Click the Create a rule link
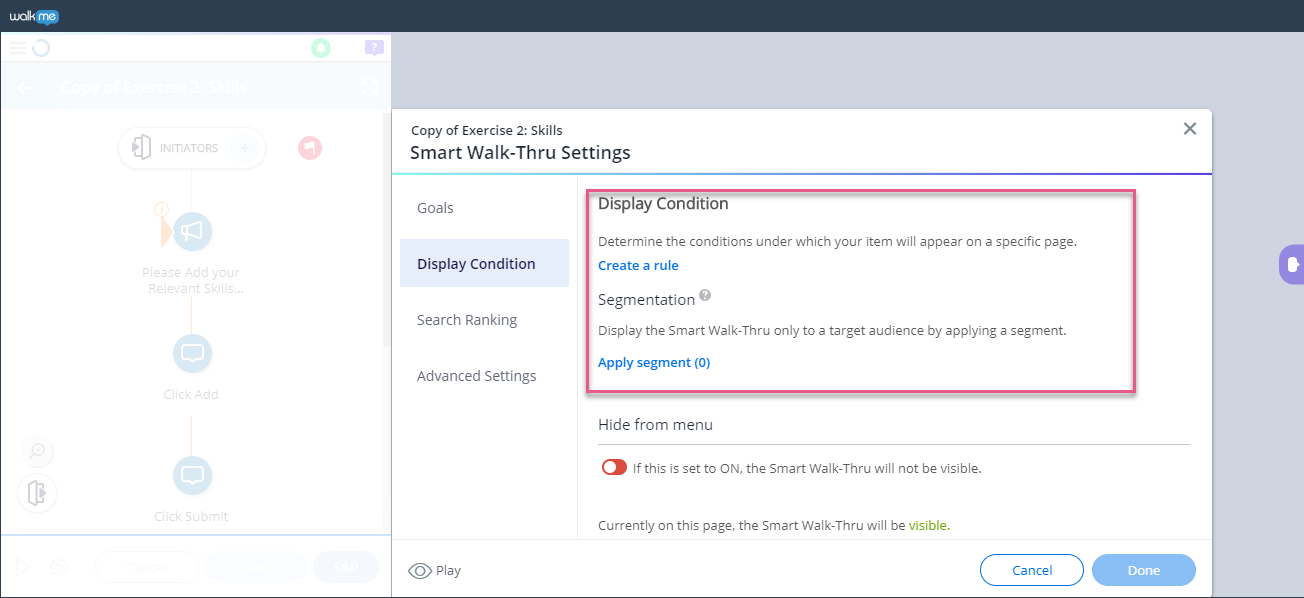This screenshot has height=598, width=1304. [638, 265]
